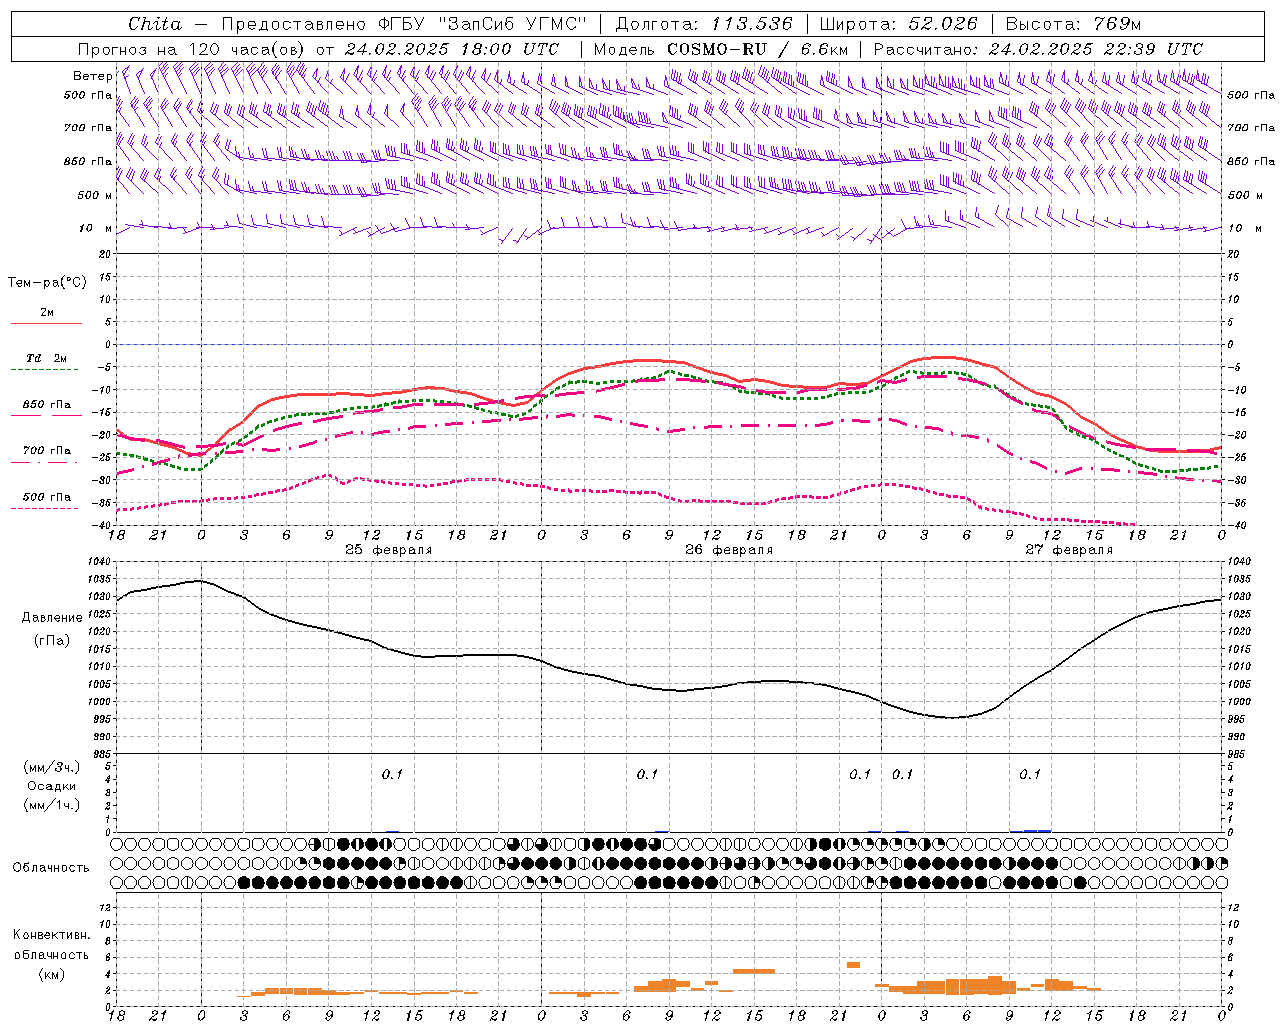
Task: Click the "26 февраля" date label
Action: (x=728, y=550)
